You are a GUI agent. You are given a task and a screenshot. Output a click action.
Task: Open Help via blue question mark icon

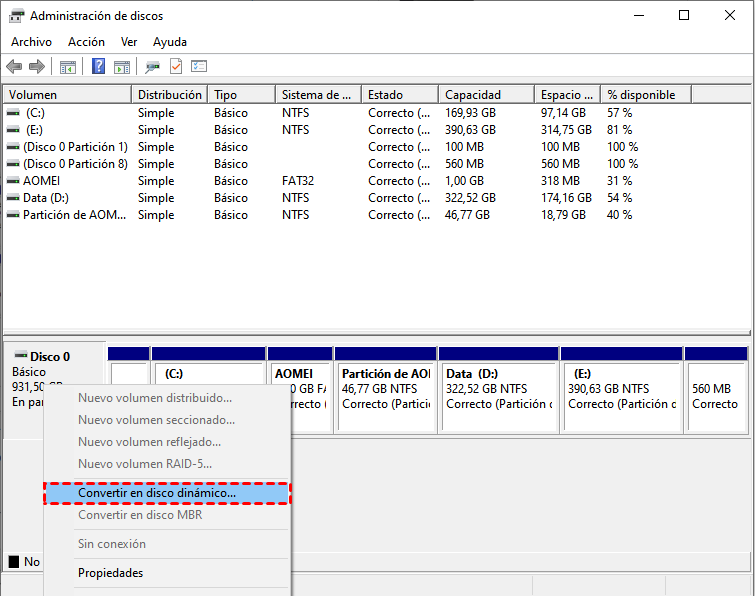click(99, 67)
